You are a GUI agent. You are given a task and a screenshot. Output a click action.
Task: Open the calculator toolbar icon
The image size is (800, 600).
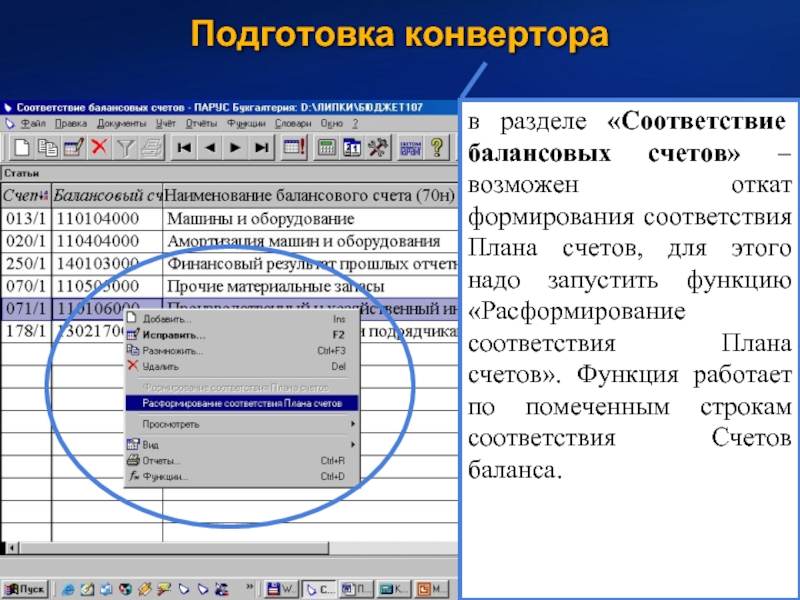tap(326, 148)
